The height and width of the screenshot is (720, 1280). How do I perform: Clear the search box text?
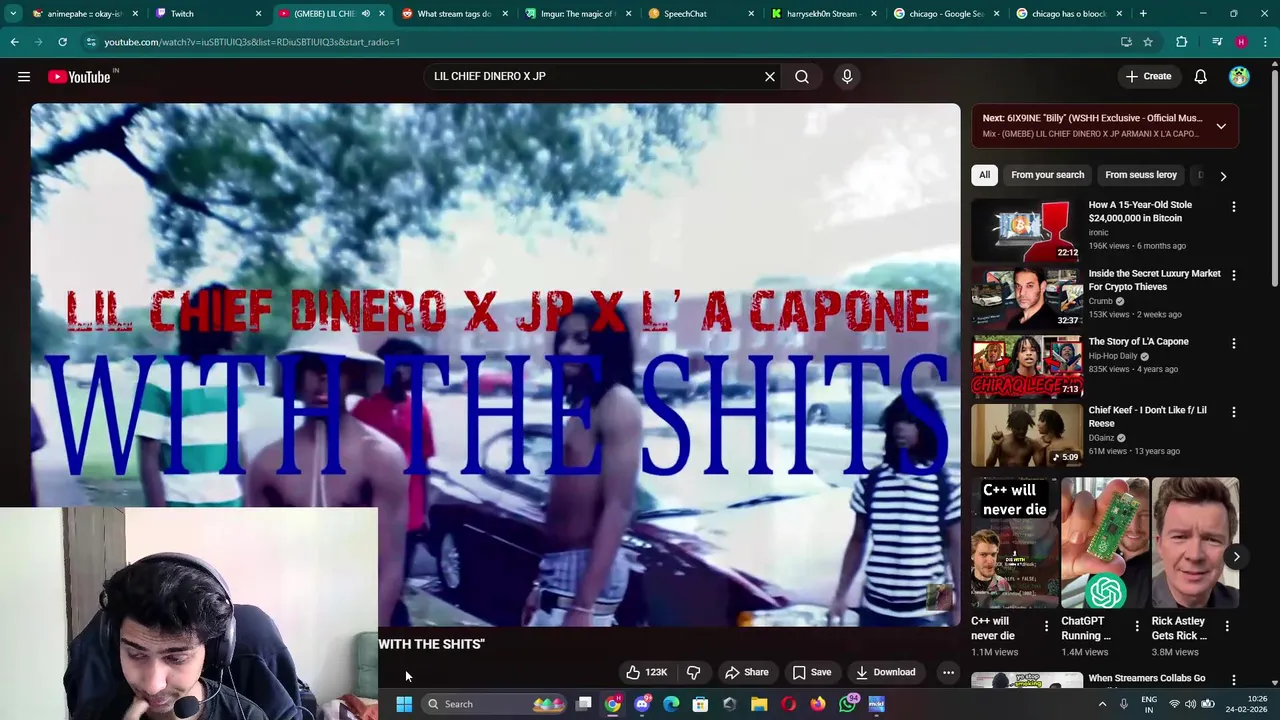click(x=770, y=76)
